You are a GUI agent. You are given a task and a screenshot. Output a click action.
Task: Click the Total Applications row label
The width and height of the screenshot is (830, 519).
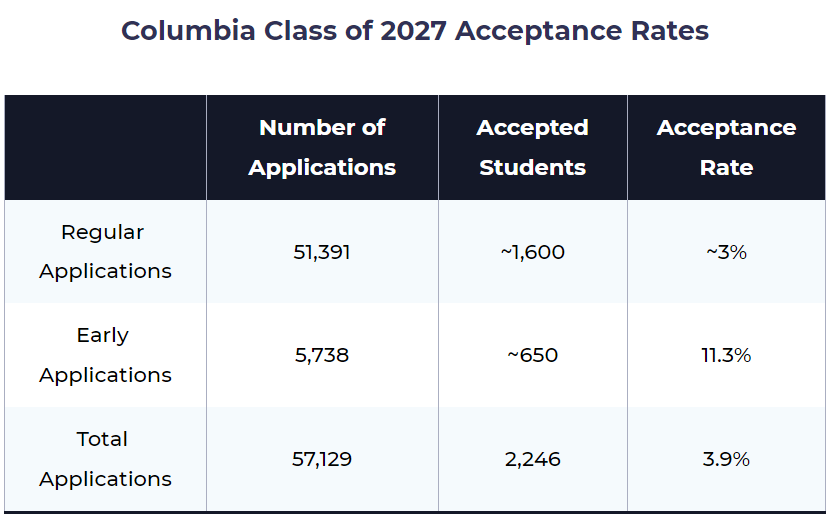coord(105,459)
